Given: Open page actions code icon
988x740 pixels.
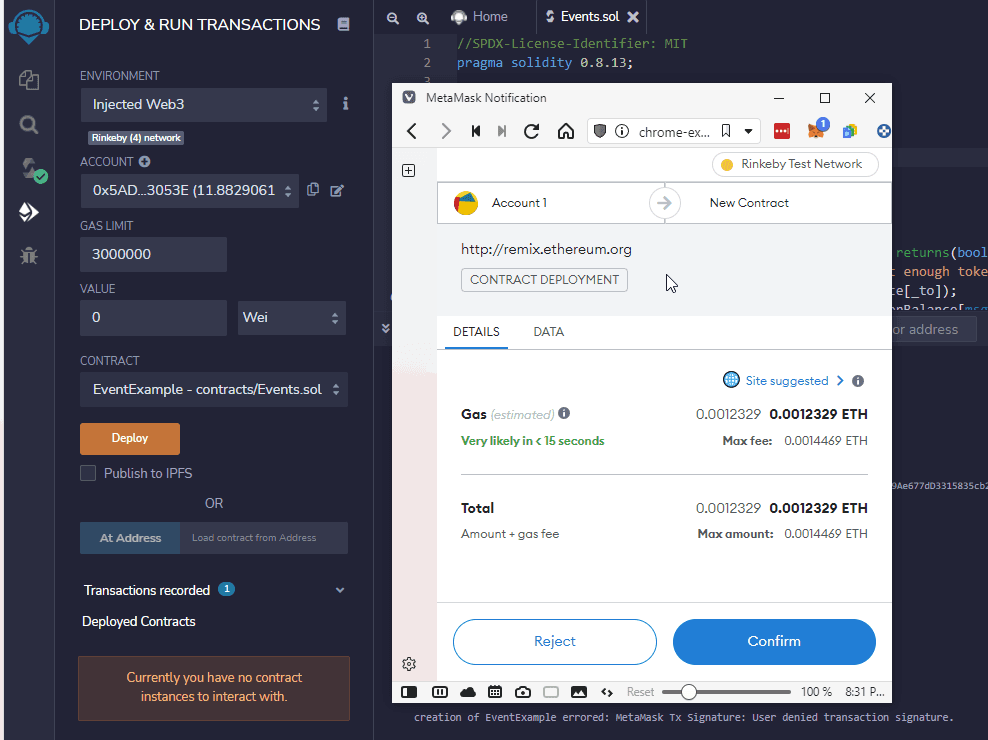Looking at the screenshot, I should tap(607, 692).
